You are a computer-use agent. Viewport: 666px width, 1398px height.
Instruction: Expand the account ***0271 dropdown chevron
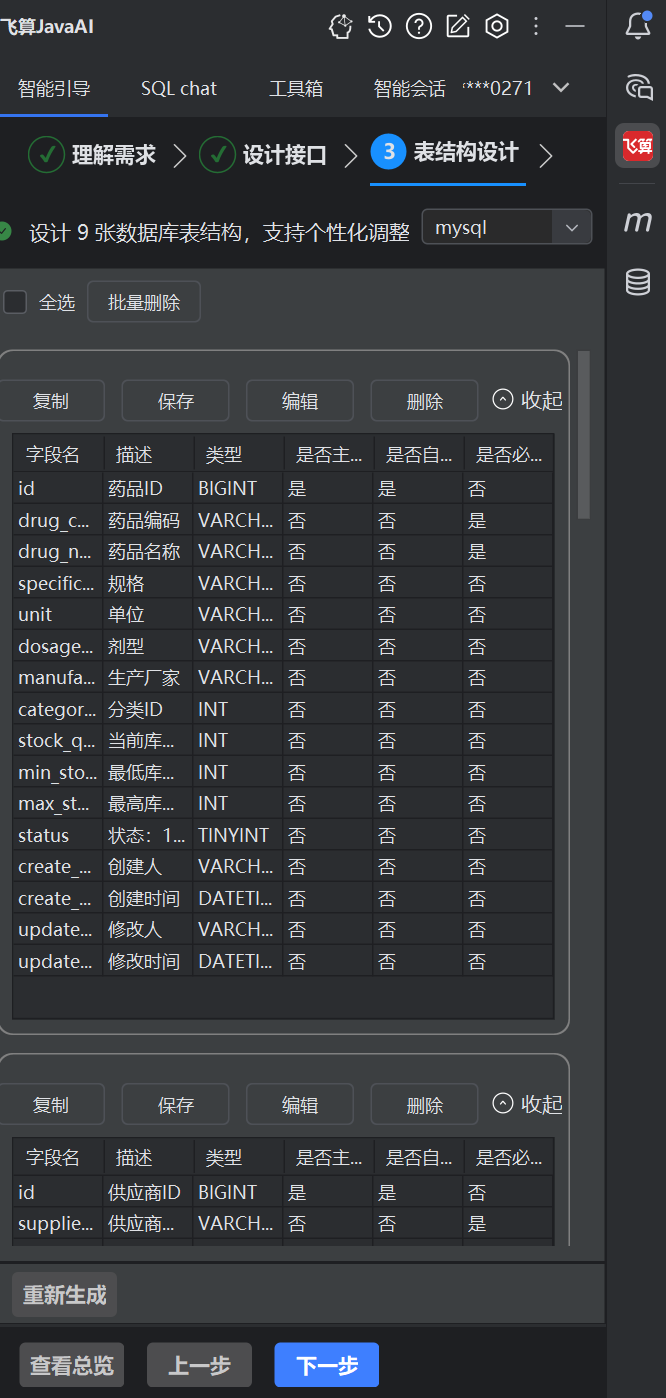coord(561,88)
